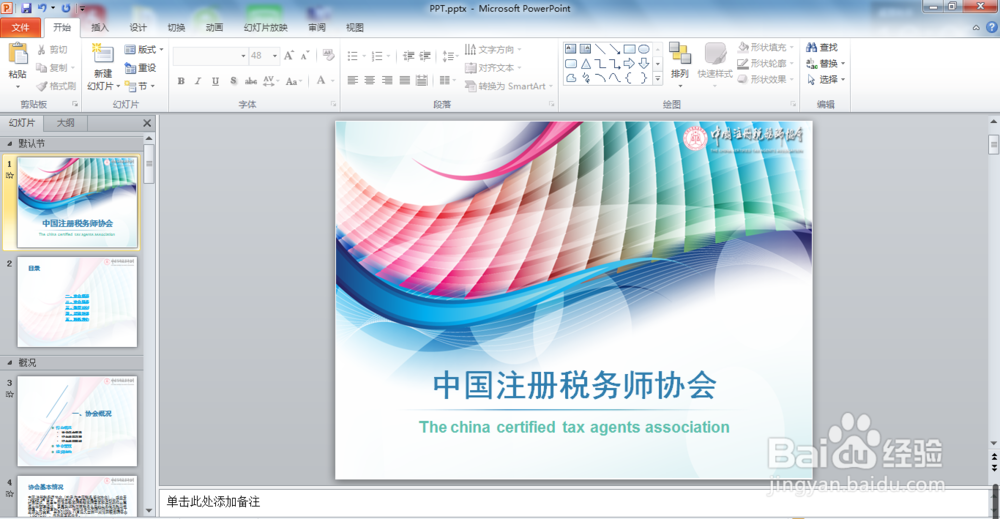Select the text box shape in shapes gallery
The height and width of the screenshot is (519, 1000).
pyautogui.click(x=571, y=49)
